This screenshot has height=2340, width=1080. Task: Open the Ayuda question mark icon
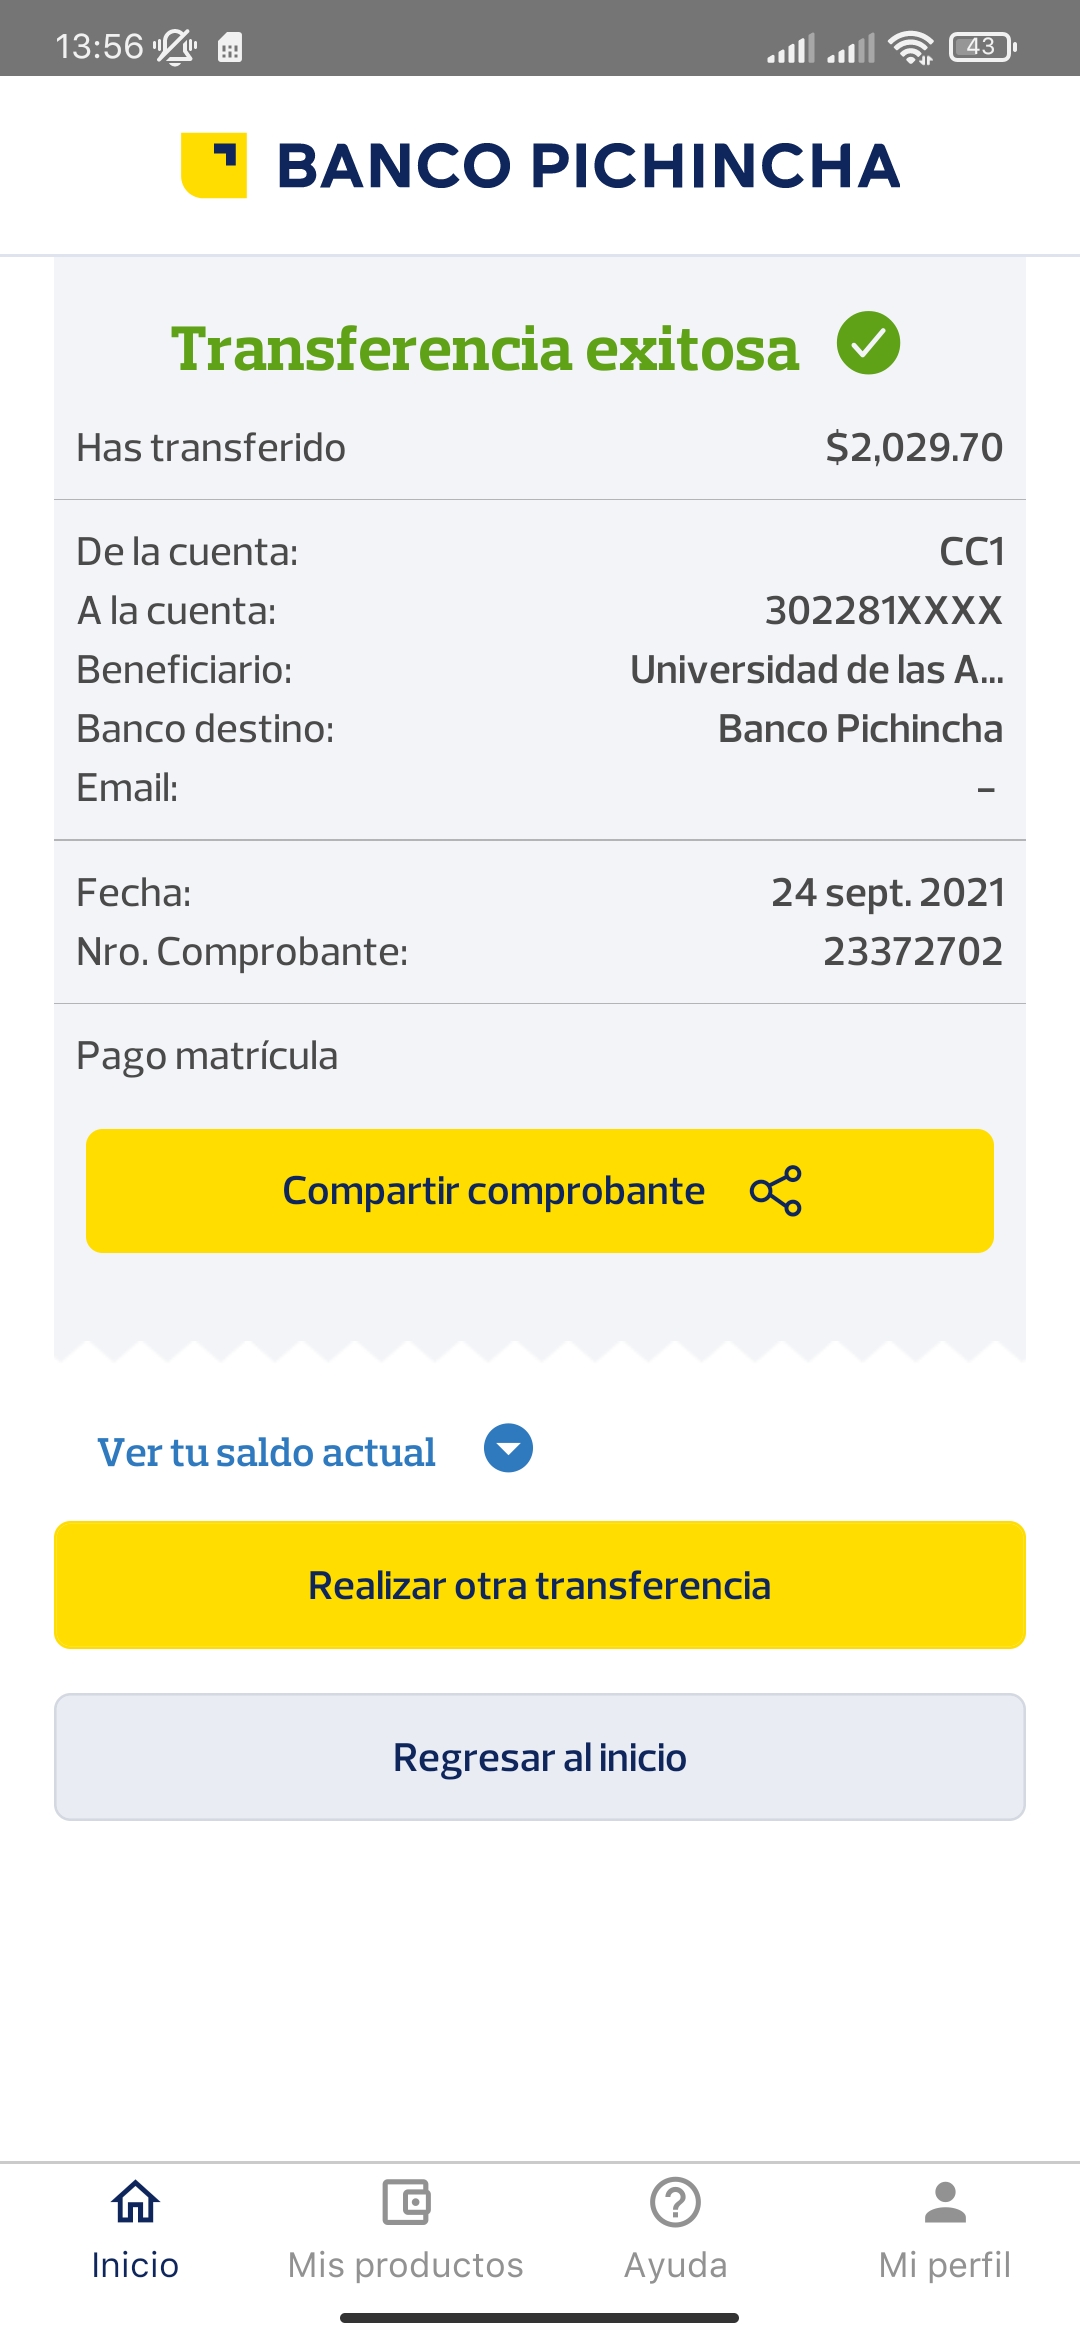click(675, 2202)
